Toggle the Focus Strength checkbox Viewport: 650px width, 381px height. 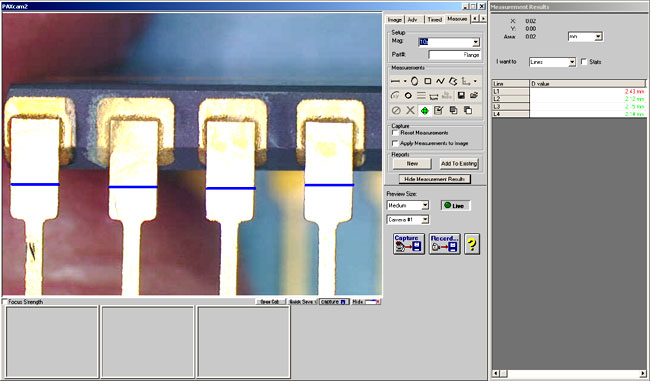5,302
